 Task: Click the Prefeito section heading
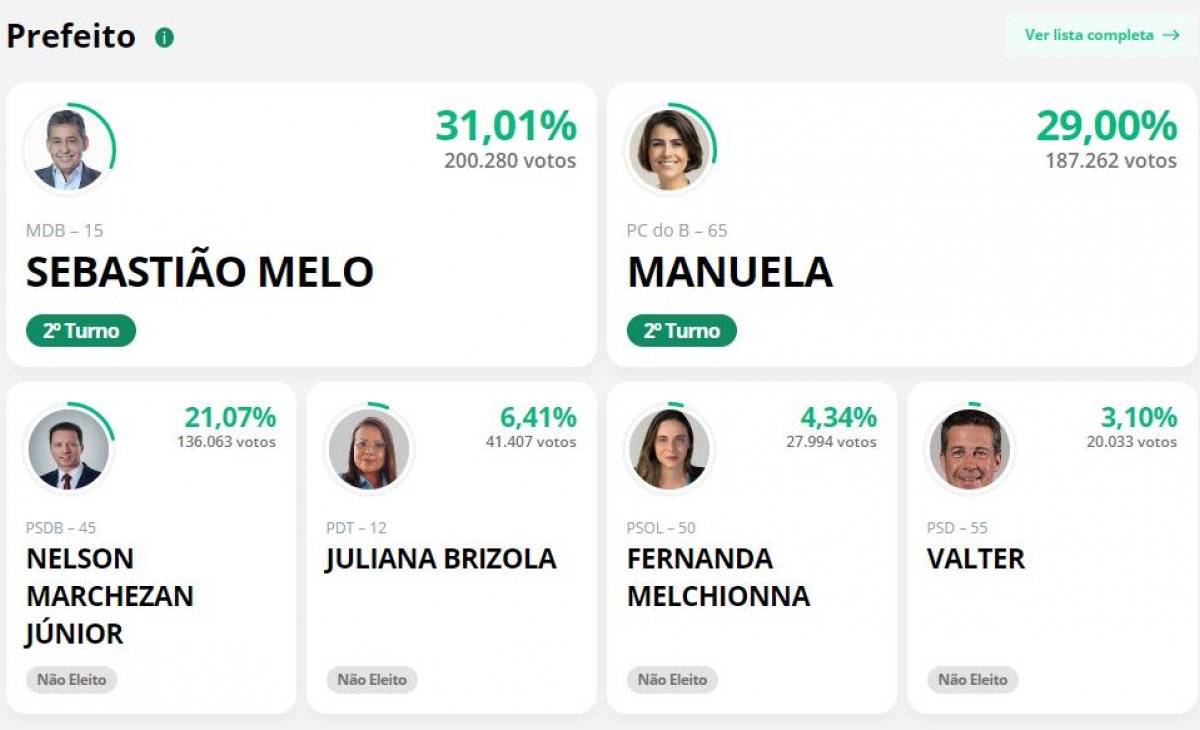[71, 36]
